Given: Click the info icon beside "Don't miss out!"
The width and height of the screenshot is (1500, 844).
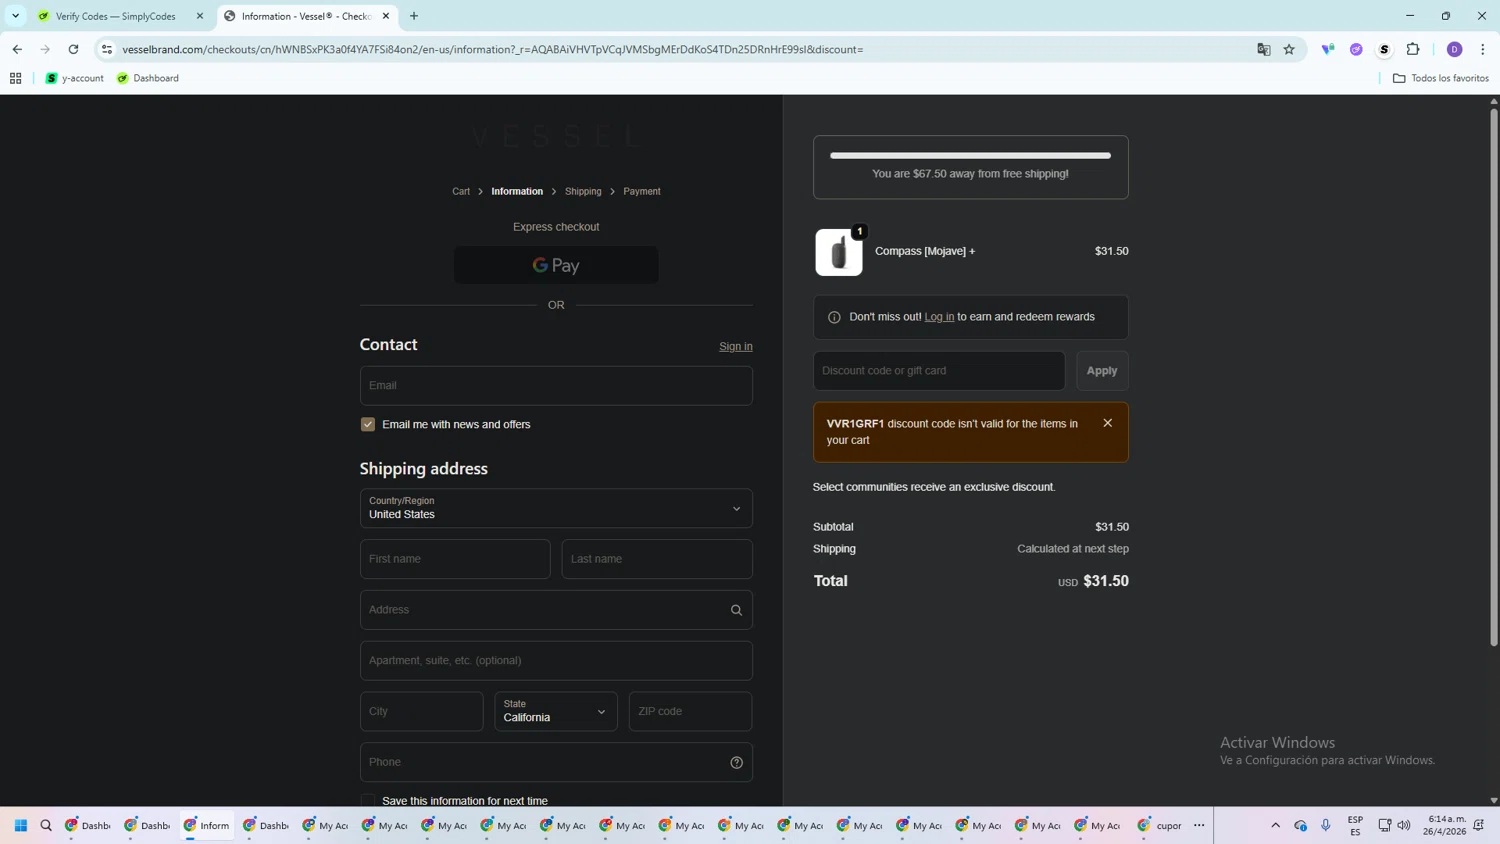Looking at the screenshot, I should coord(834,317).
